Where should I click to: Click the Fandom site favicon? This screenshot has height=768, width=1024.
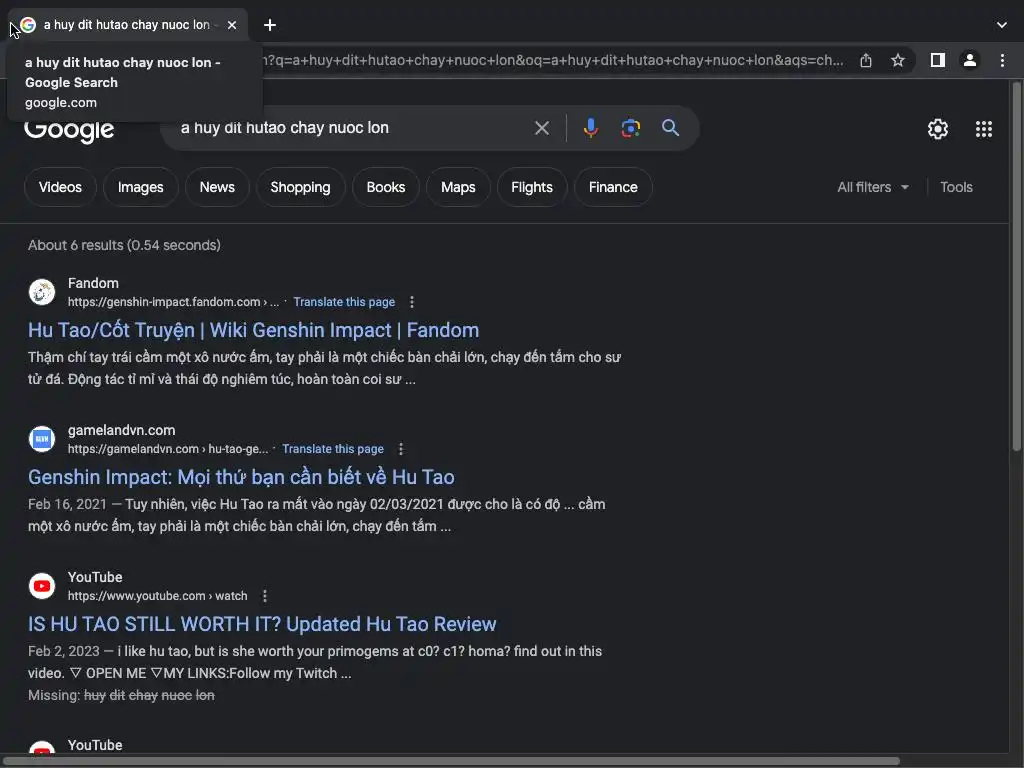pos(42,292)
